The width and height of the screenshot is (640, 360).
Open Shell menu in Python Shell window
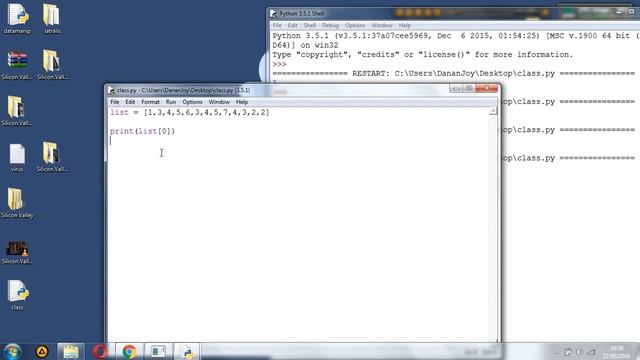click(310, 25)
